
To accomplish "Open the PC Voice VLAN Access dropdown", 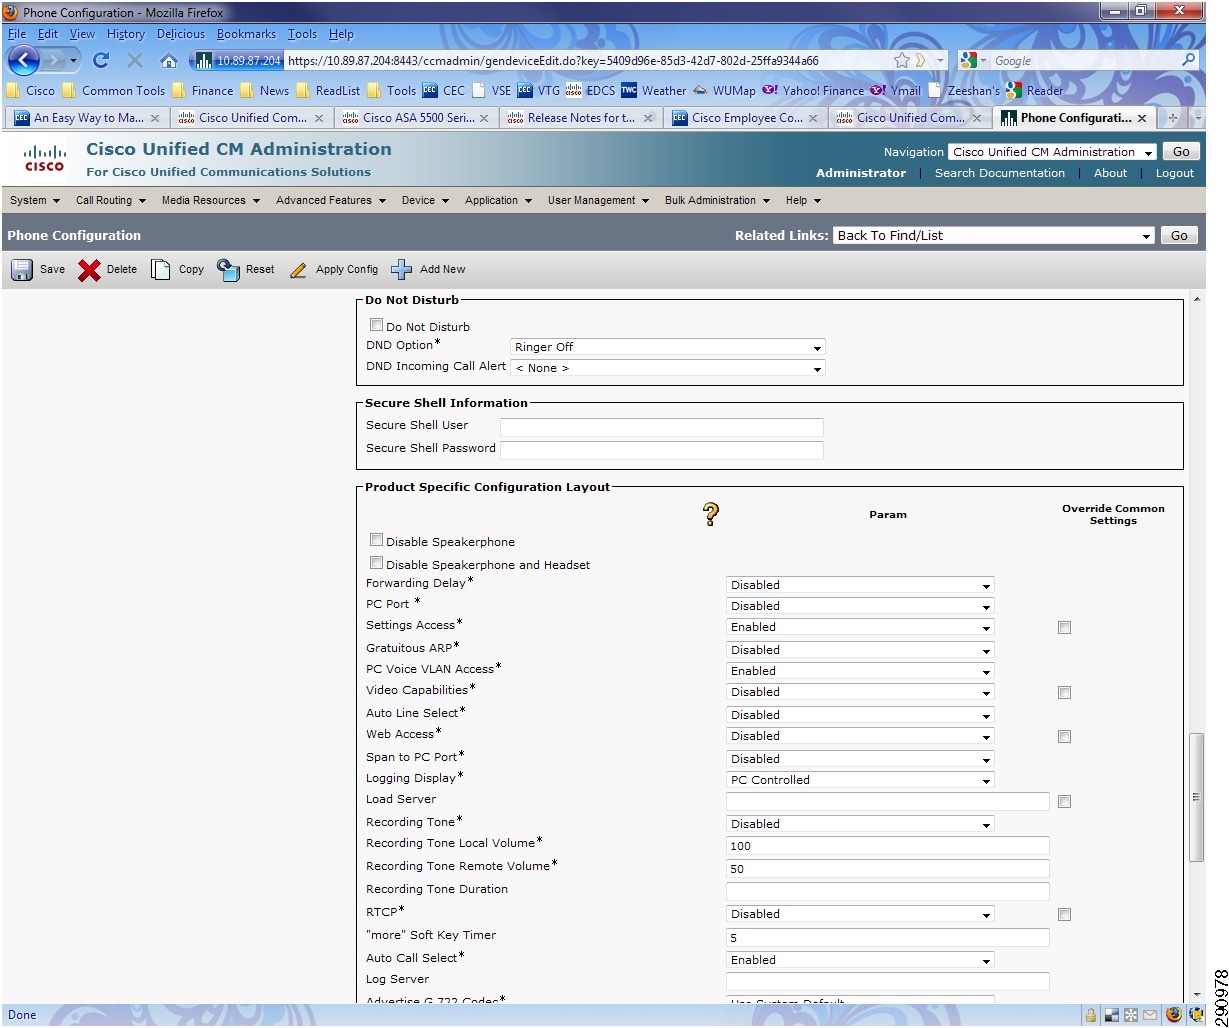I will (860, 671).
